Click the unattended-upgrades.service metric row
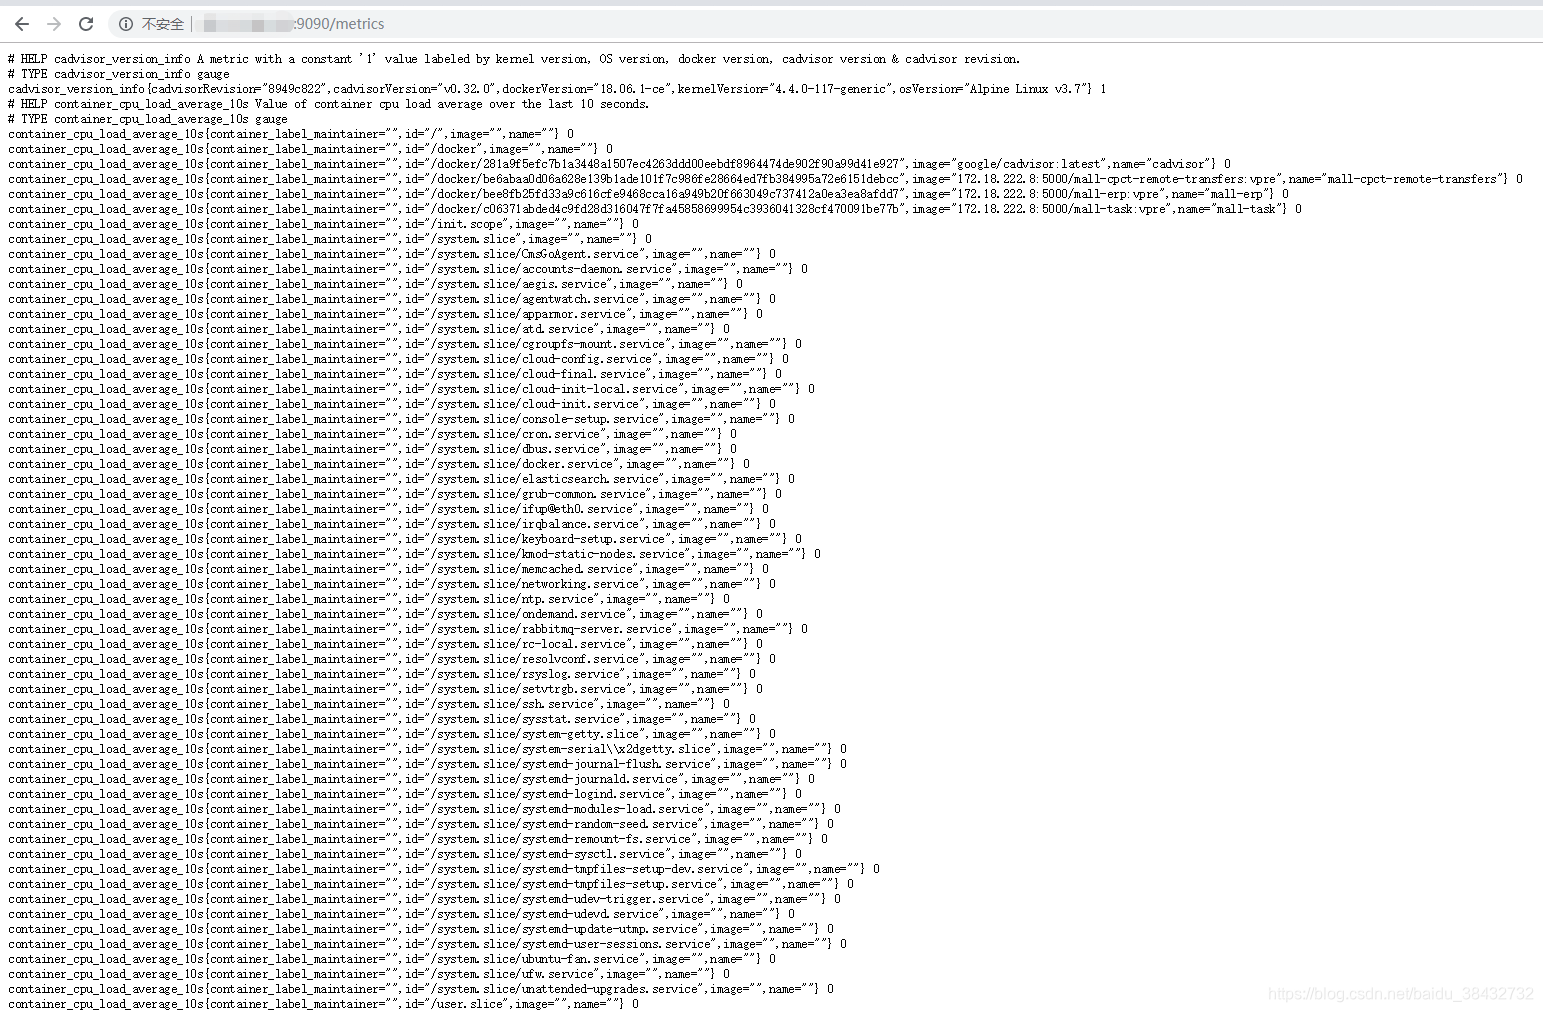1543x1012 pixels. 421,989
